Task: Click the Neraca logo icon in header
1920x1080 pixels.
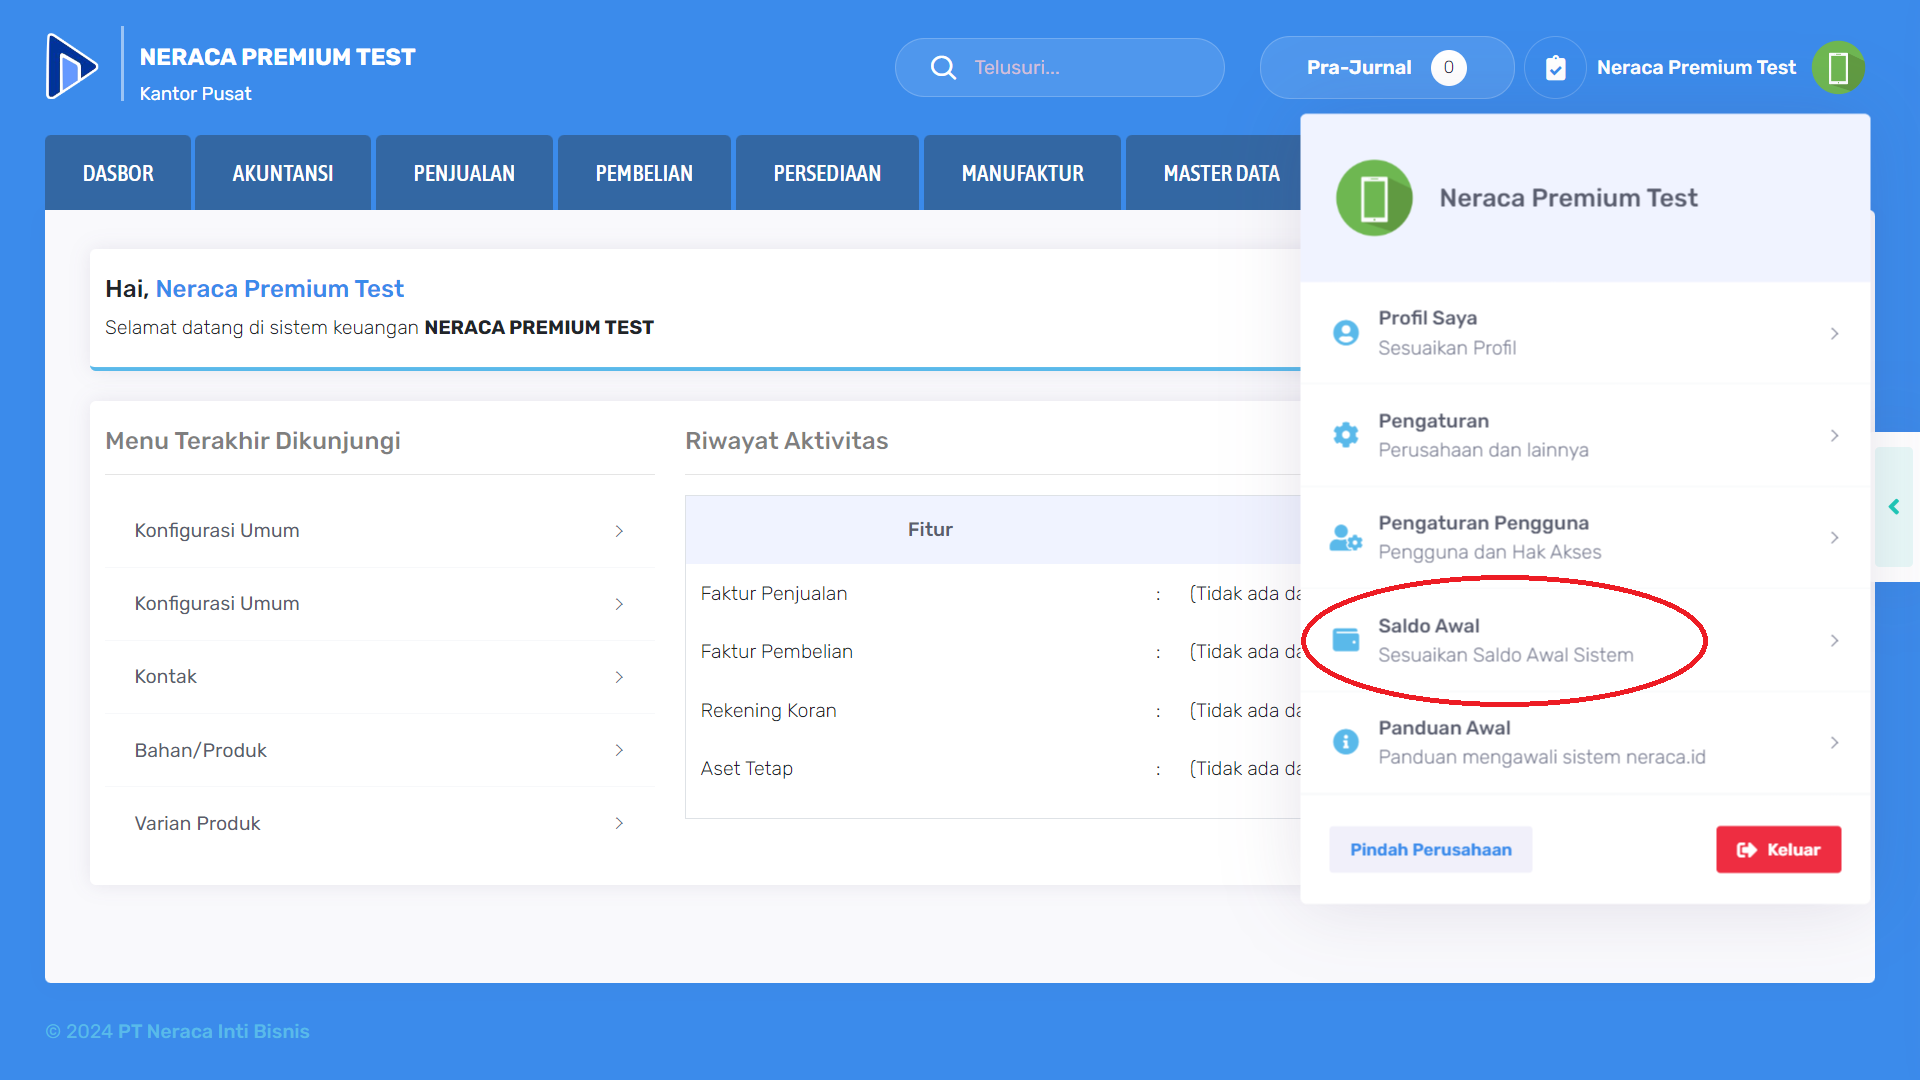Action: point(72,67)
